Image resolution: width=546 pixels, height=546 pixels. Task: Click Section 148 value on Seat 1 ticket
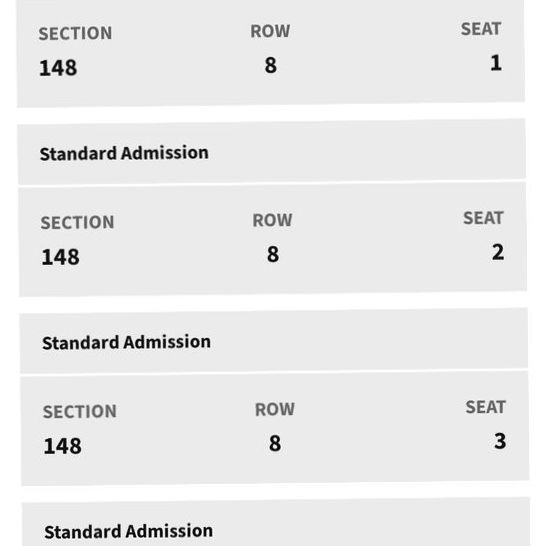pyautogui.click(x=58, y=68)
